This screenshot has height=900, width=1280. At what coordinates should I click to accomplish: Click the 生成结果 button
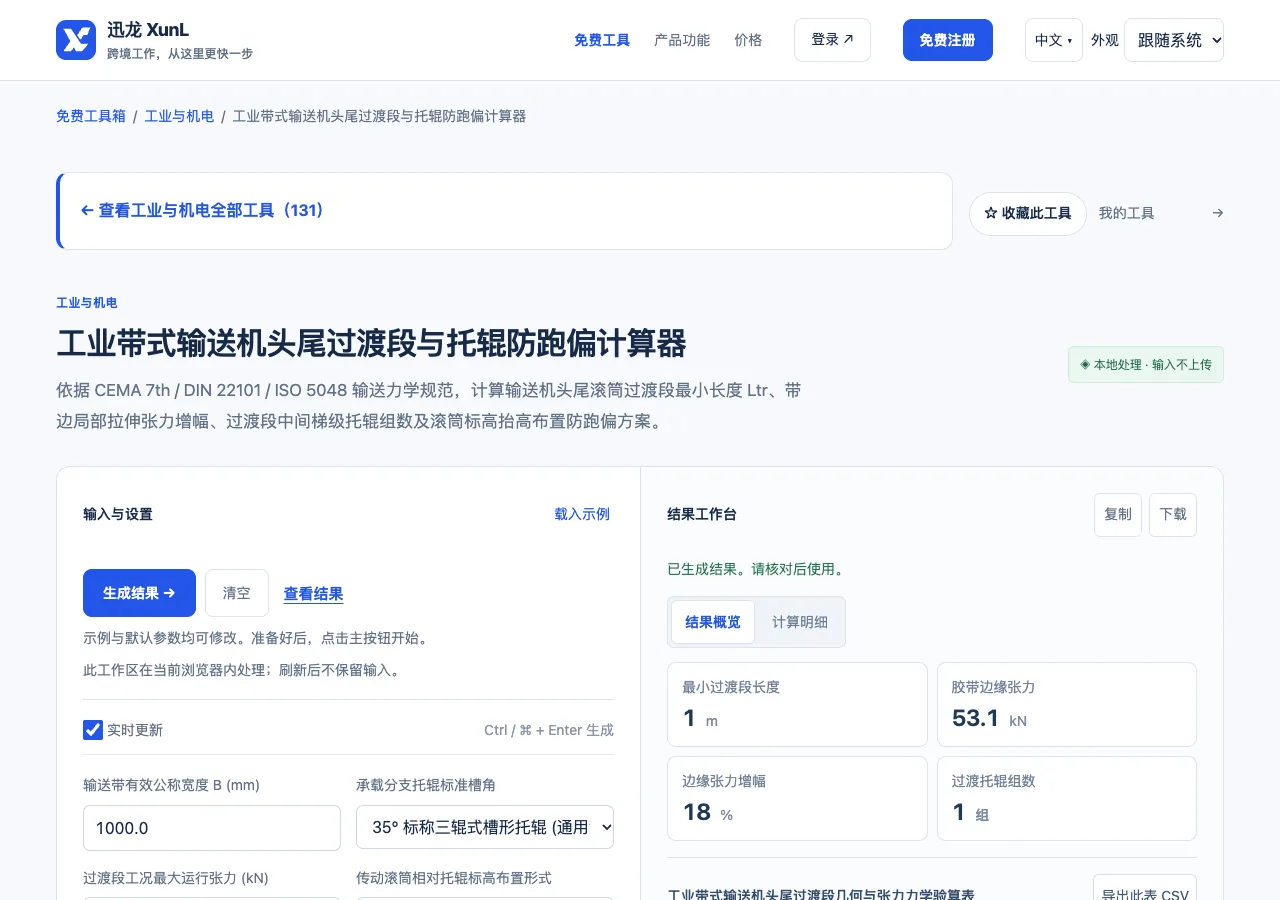139,593
